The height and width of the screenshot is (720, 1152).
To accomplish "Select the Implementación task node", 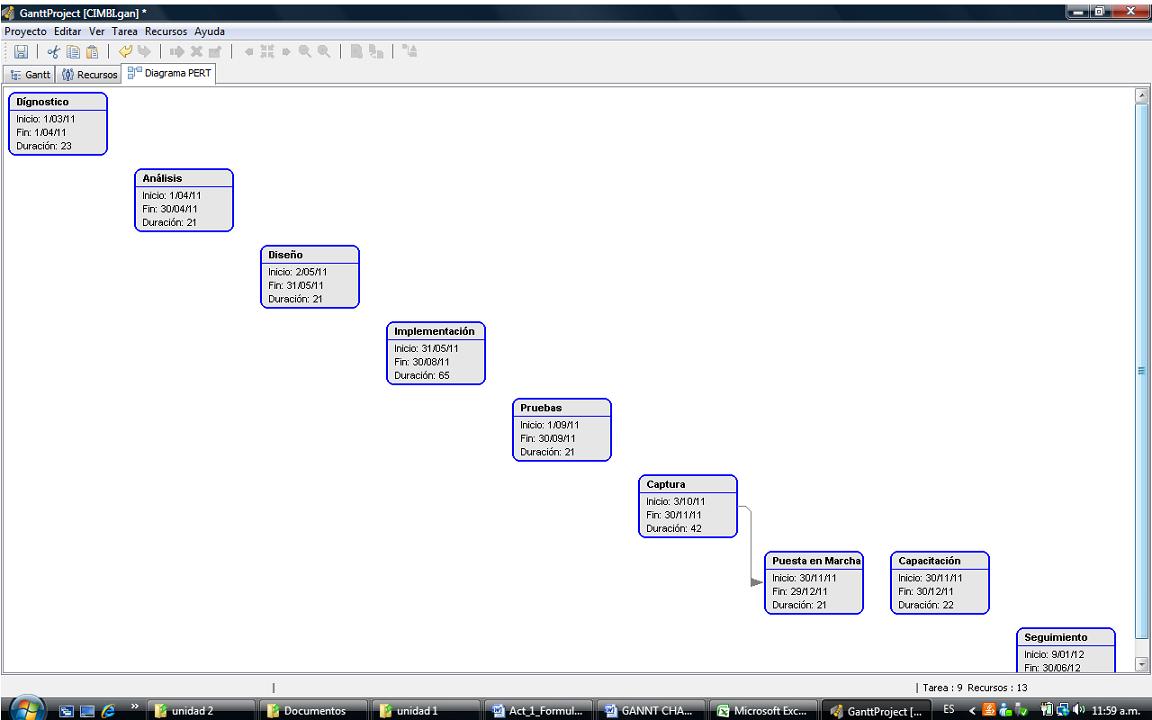I will [x=436, y=352].
